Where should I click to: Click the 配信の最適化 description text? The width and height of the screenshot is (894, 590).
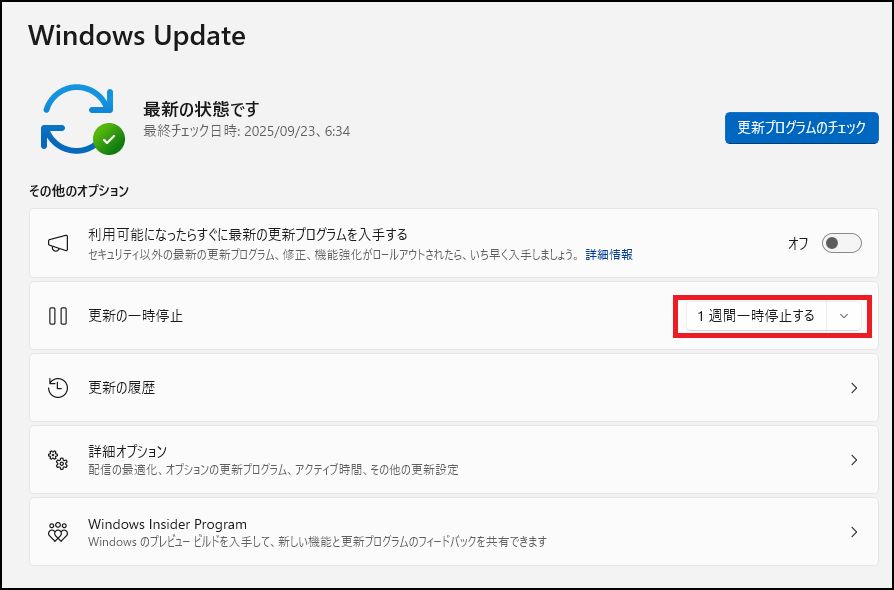[x=274, y=470]
